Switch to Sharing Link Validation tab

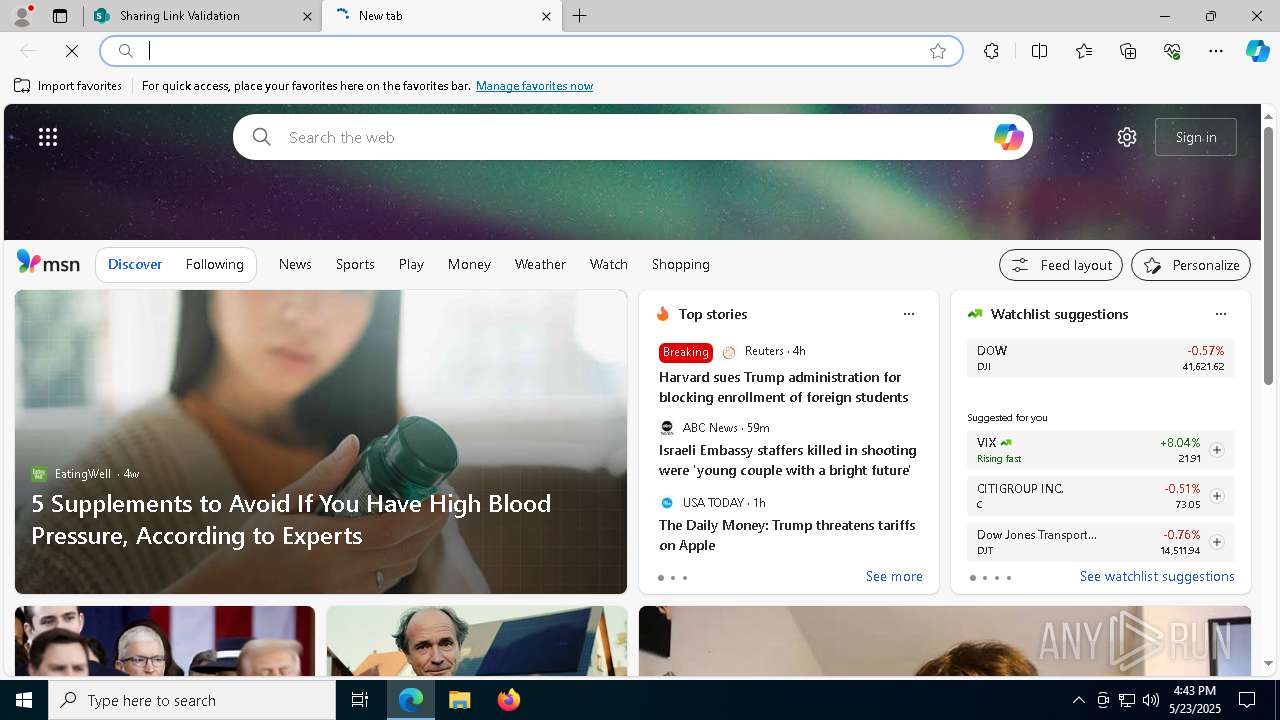click(203, 16)
